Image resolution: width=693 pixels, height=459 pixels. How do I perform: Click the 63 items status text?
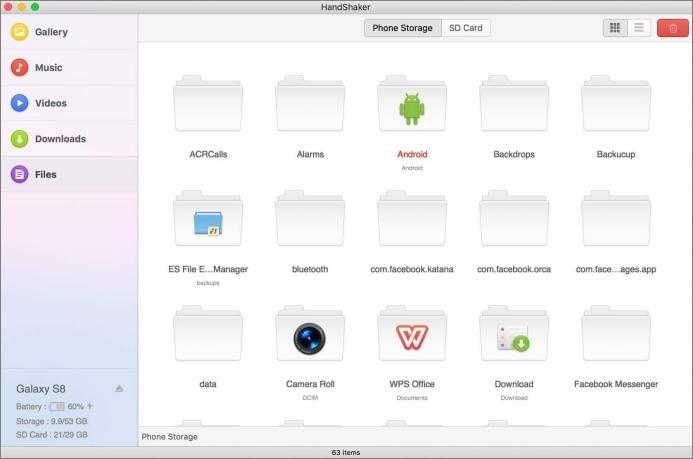point(346,452)
